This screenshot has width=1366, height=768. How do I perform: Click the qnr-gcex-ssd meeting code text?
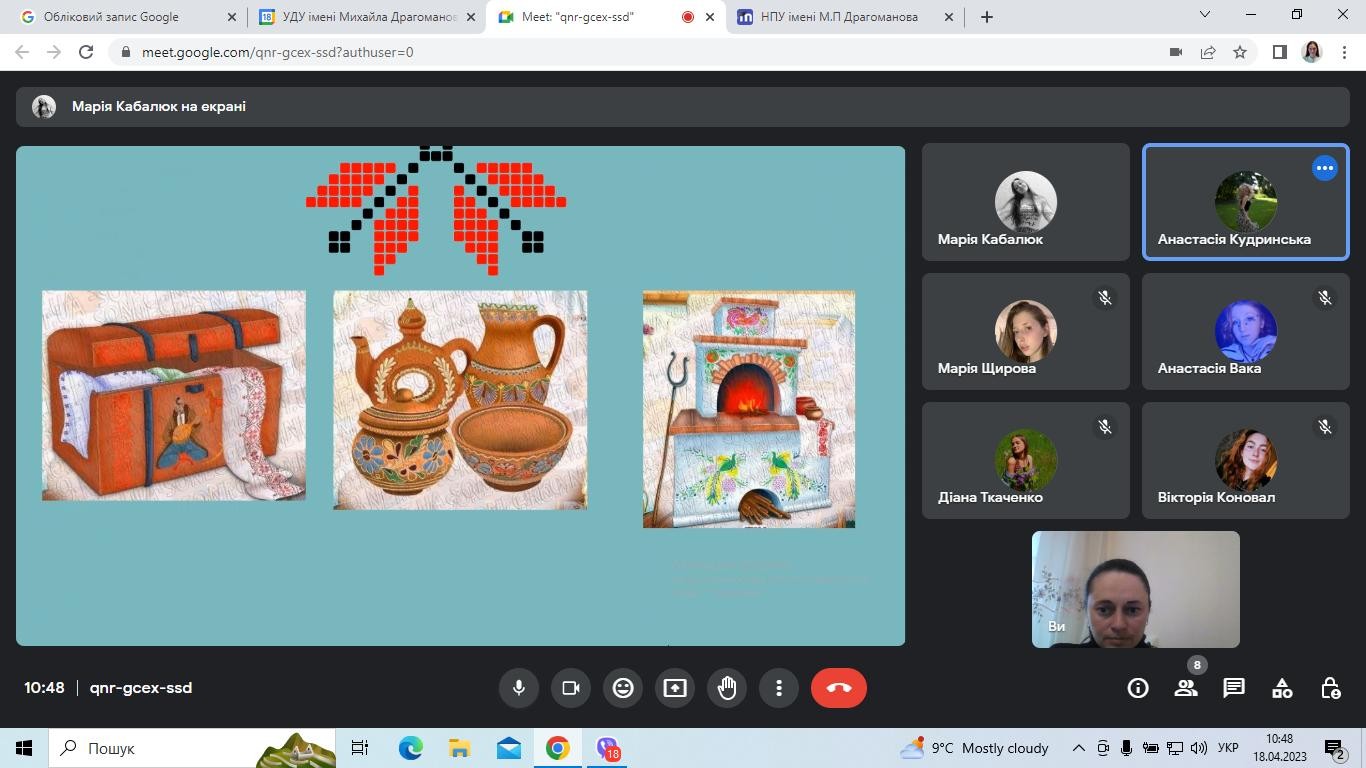pos(141,688)
